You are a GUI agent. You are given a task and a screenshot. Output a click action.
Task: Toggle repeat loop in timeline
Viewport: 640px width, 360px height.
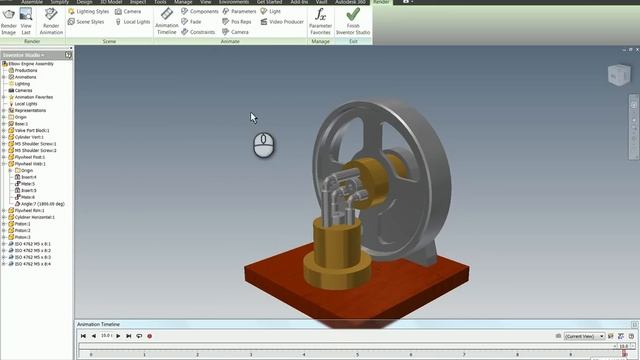tap(139, 336)
